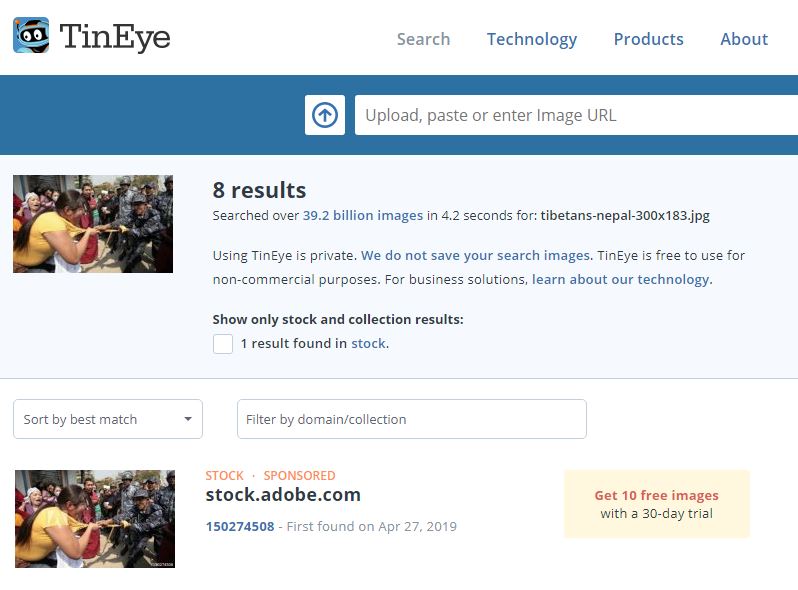Click the 8 results heading
798x590 pixels.
260,190
